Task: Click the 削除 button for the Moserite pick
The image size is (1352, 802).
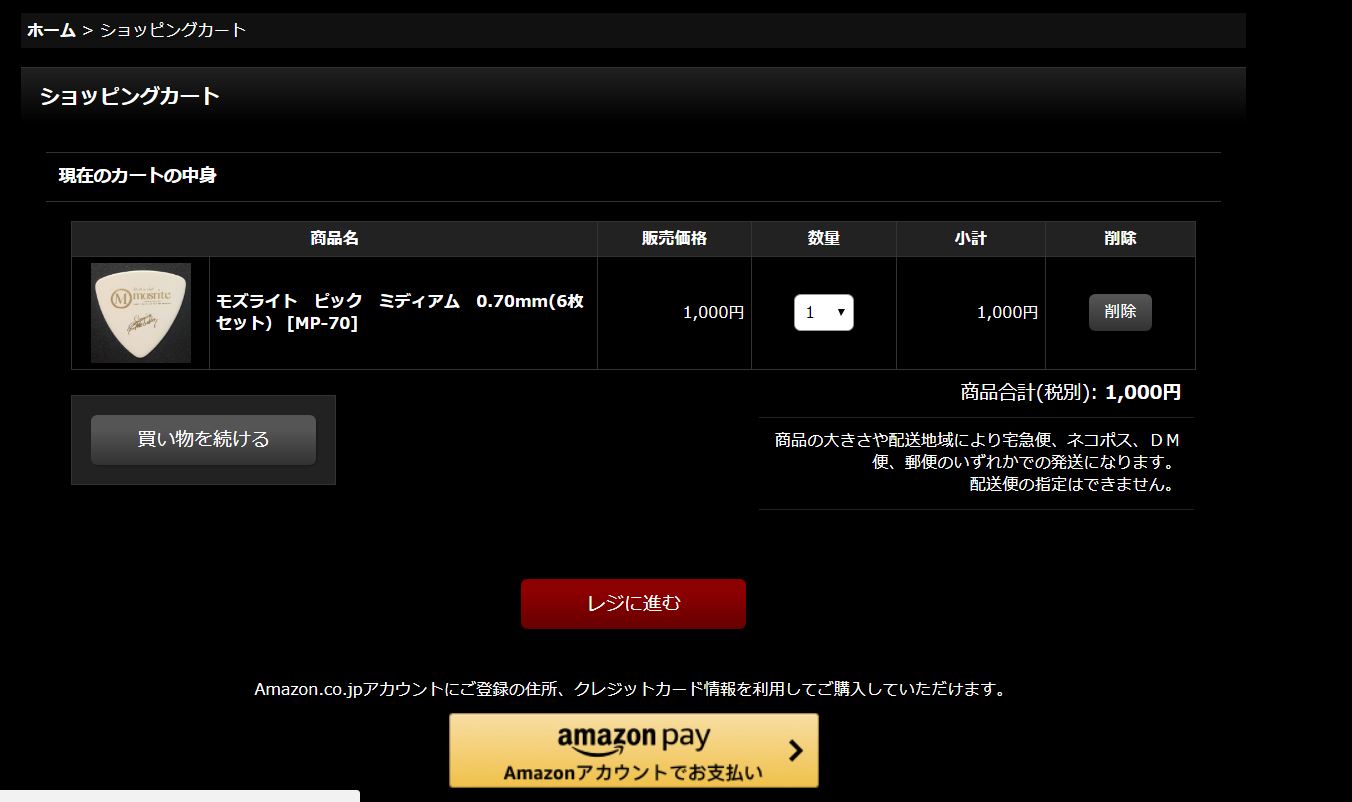Action: 1120,312
